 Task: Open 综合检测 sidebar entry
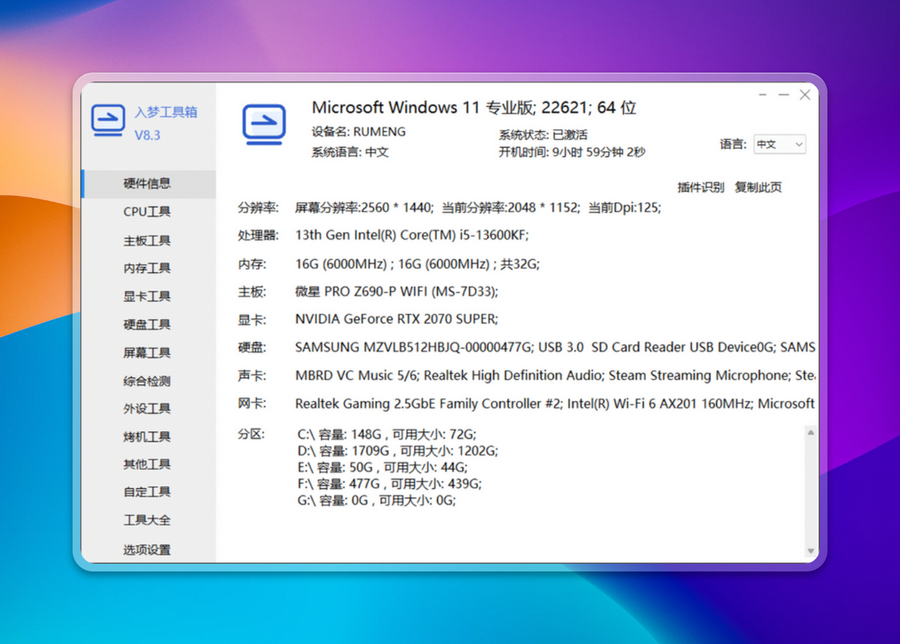click(149, 381)
